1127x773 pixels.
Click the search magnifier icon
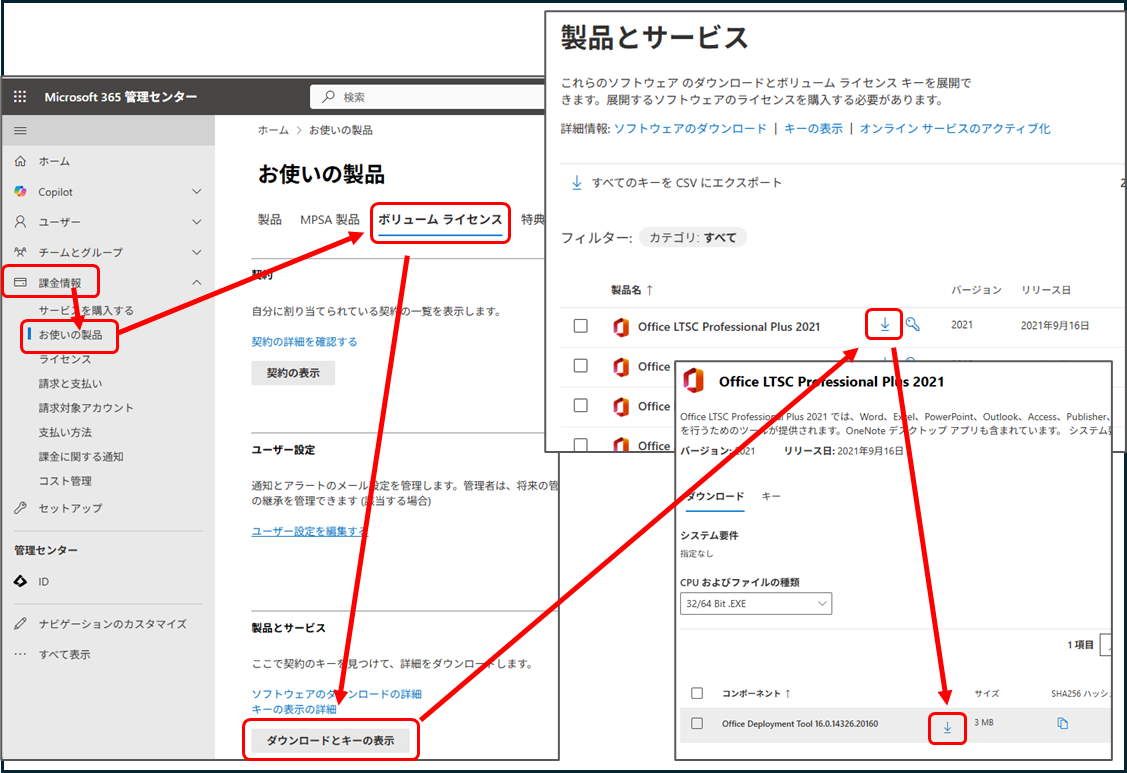tap(328, 96)
